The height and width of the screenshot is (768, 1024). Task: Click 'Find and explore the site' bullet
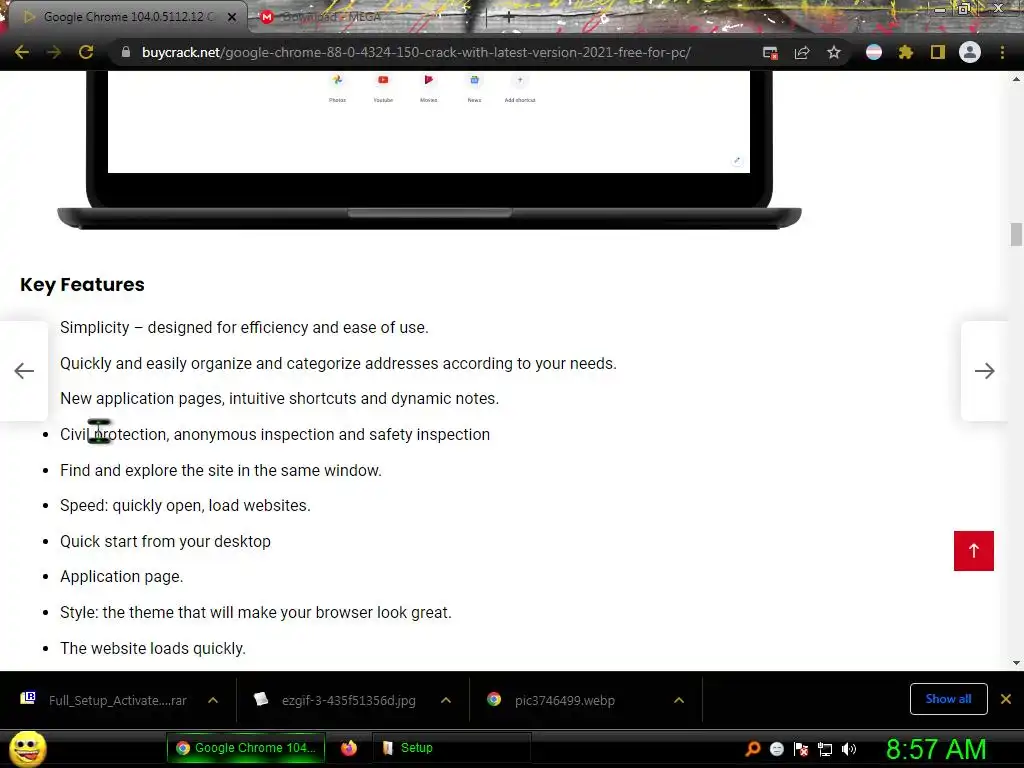click(x=221, y=470)
